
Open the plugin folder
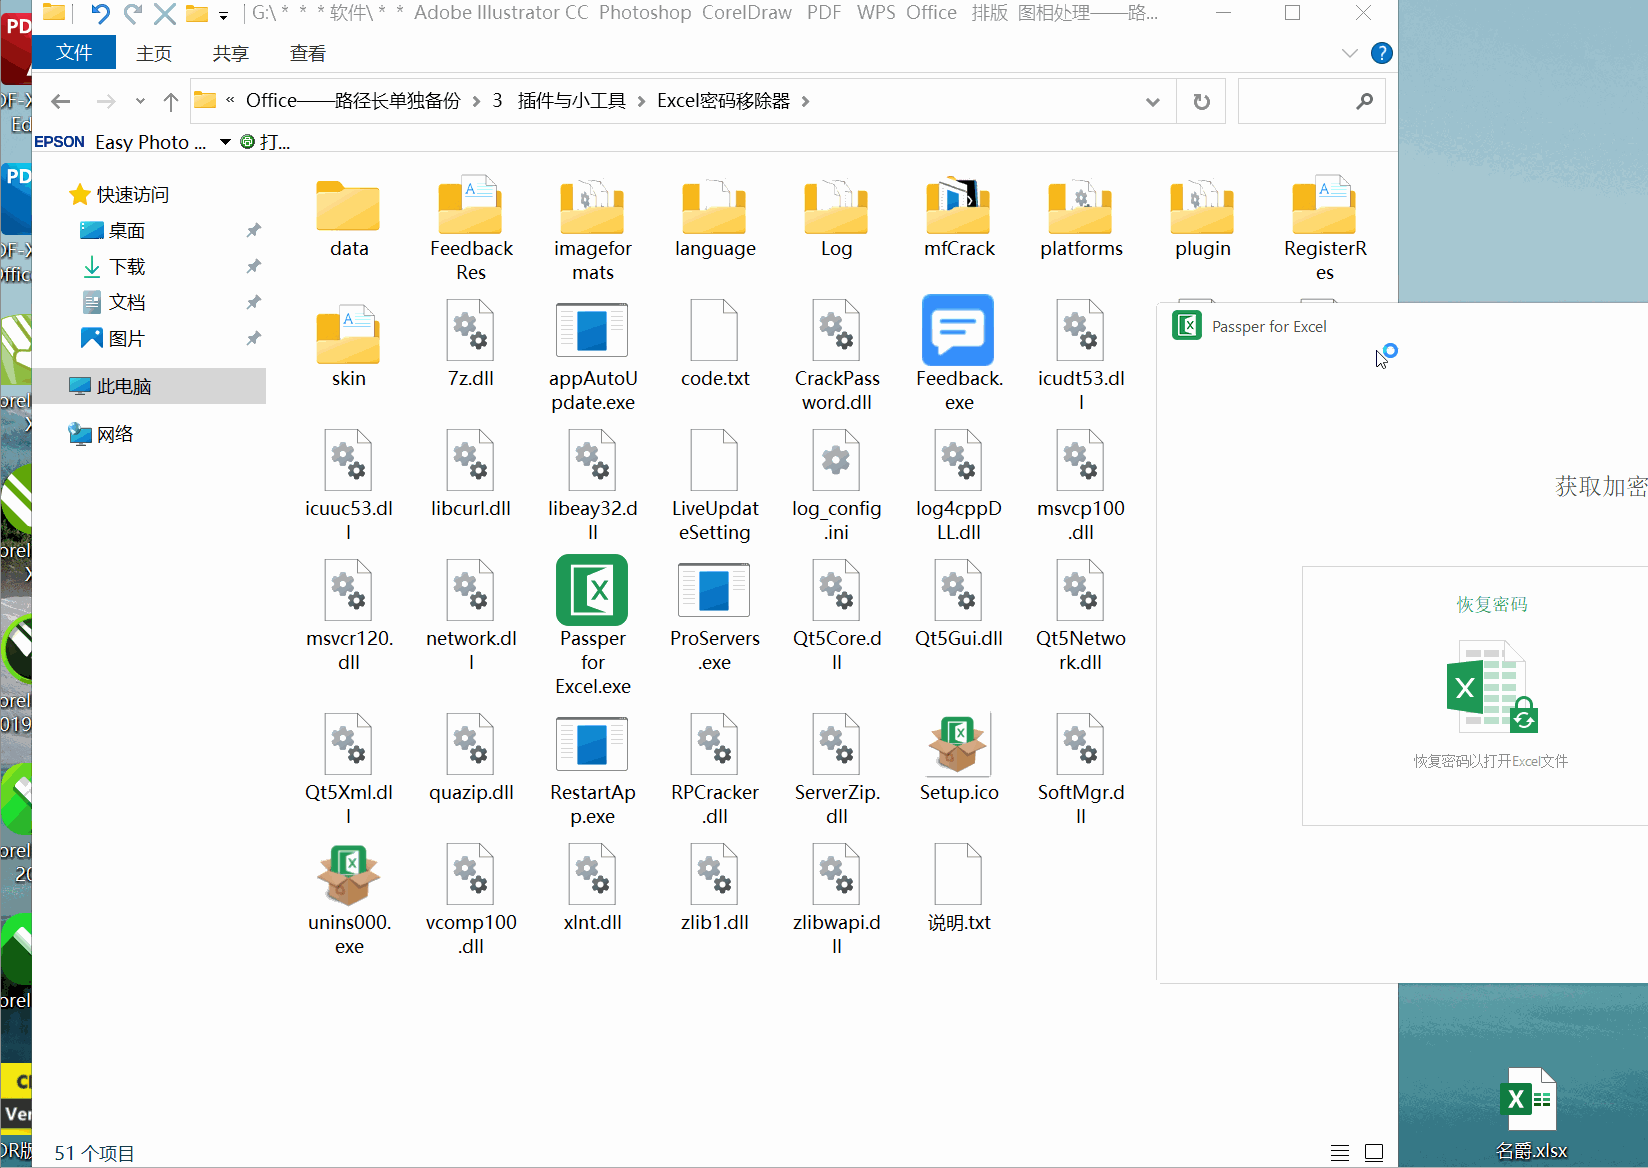[1203, 218]
